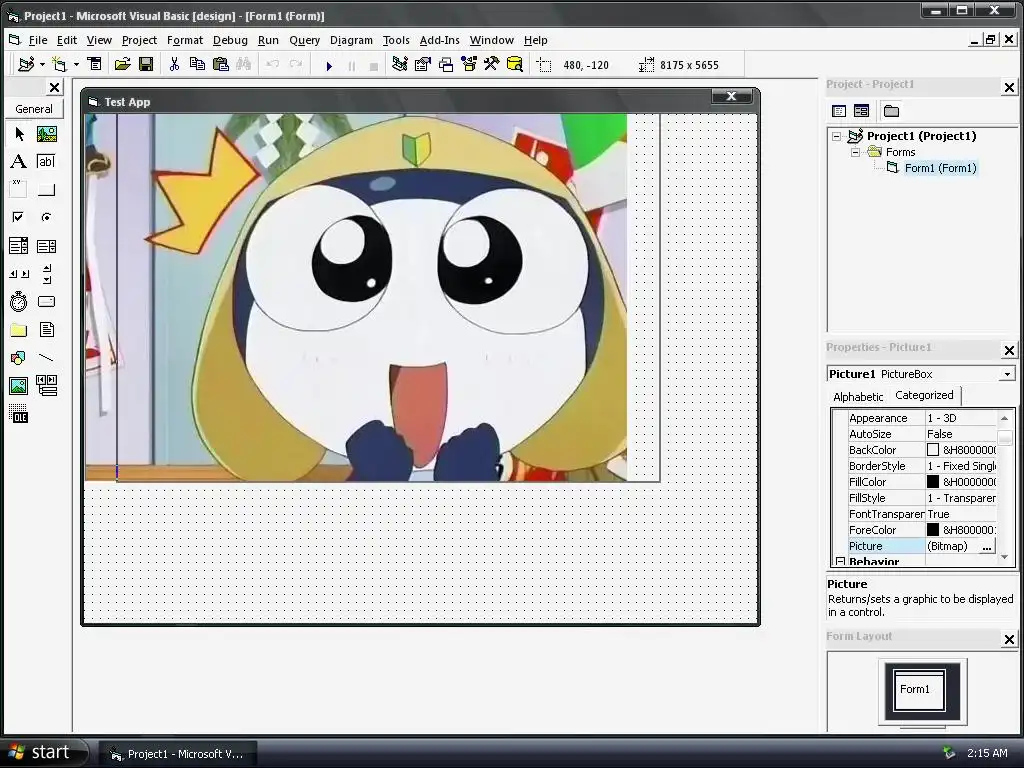Click View Code in Project panel
This screenshot has width=1024, height=768.
(839, 111)
